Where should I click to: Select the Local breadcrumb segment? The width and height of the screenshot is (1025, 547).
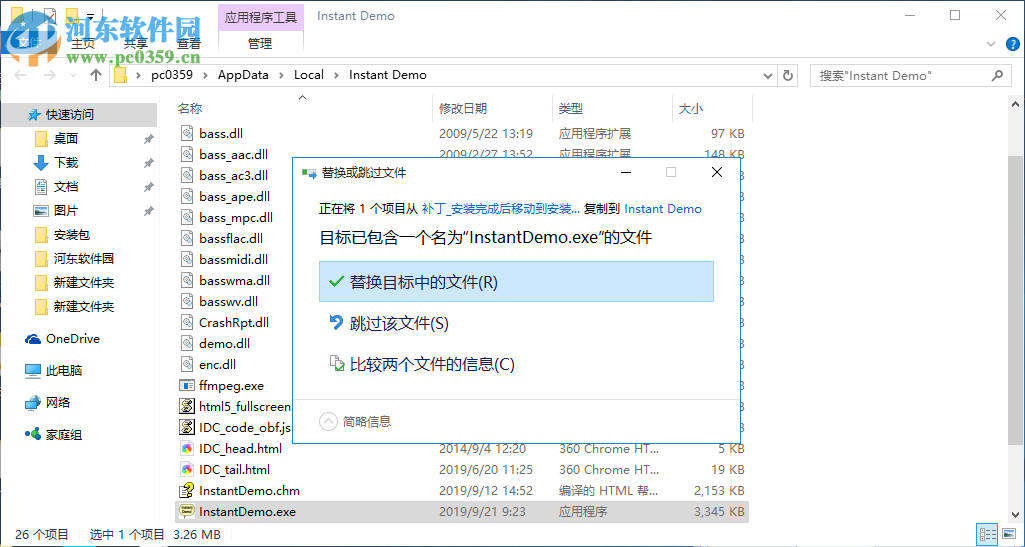[309, 75]
